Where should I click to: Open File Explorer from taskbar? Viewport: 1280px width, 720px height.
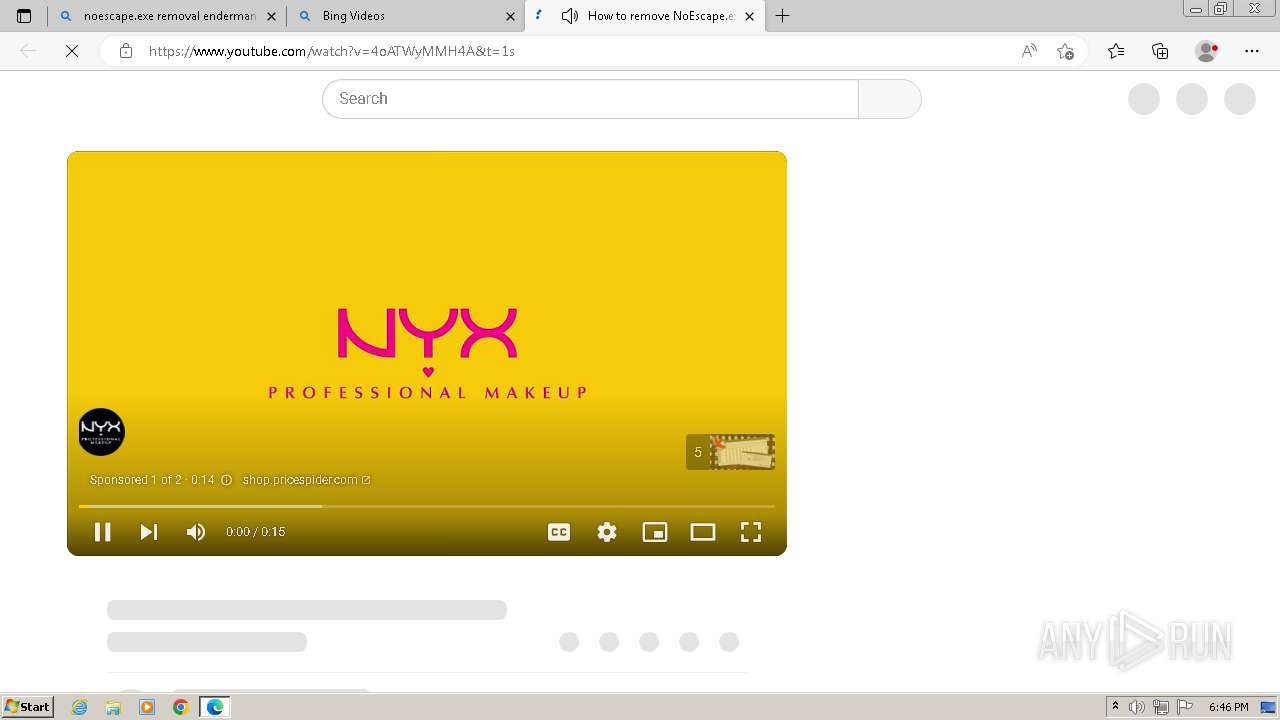click(113, 707)
